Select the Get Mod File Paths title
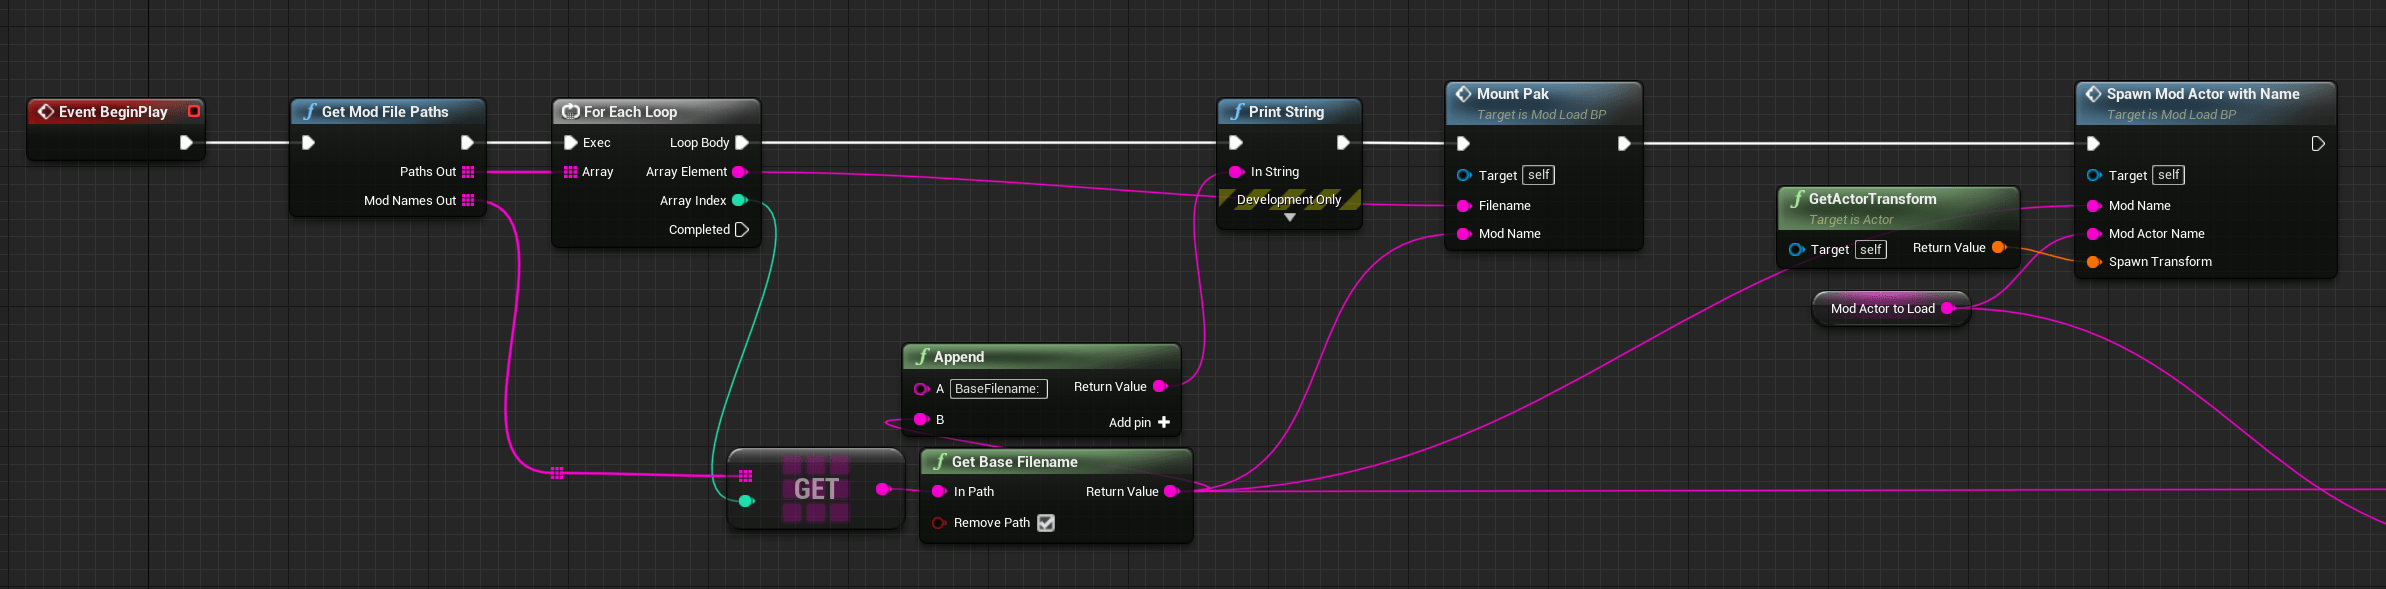The height and width of the screenshot is (589, 2386). 385,112
